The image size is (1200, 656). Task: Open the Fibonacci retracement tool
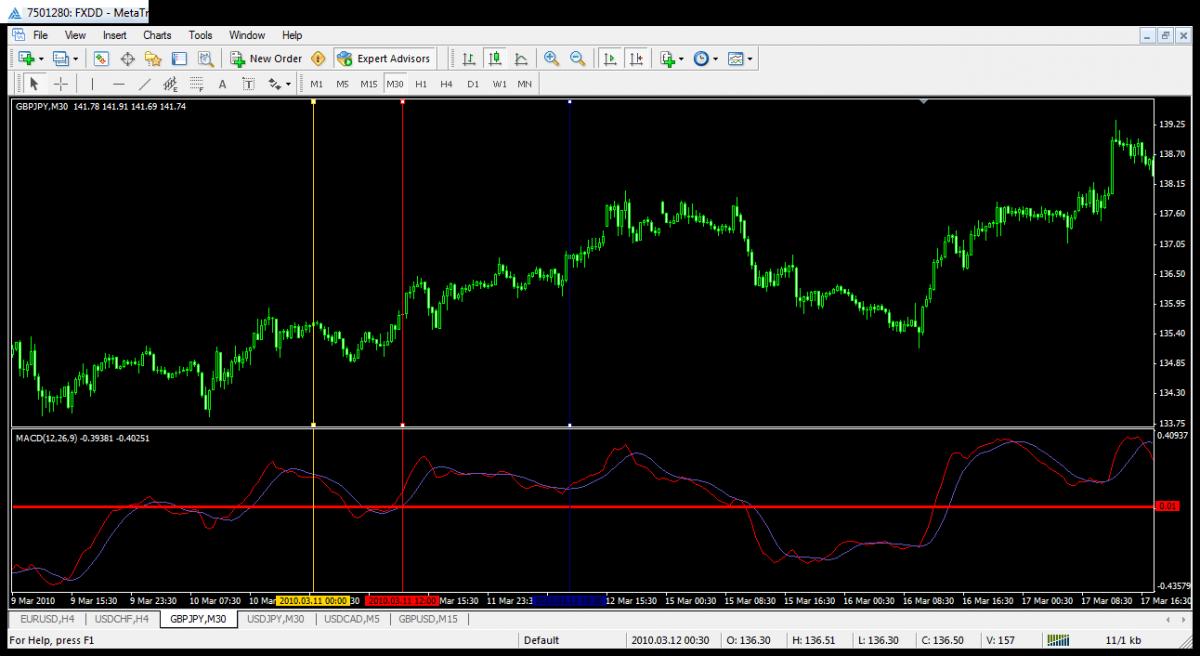[x=196, y=84]
